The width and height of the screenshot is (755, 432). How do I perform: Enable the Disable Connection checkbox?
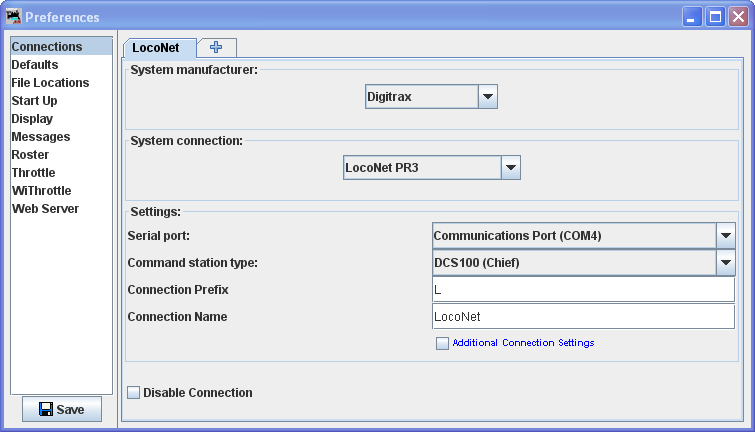pyautogui.click(x=134, y=393)
